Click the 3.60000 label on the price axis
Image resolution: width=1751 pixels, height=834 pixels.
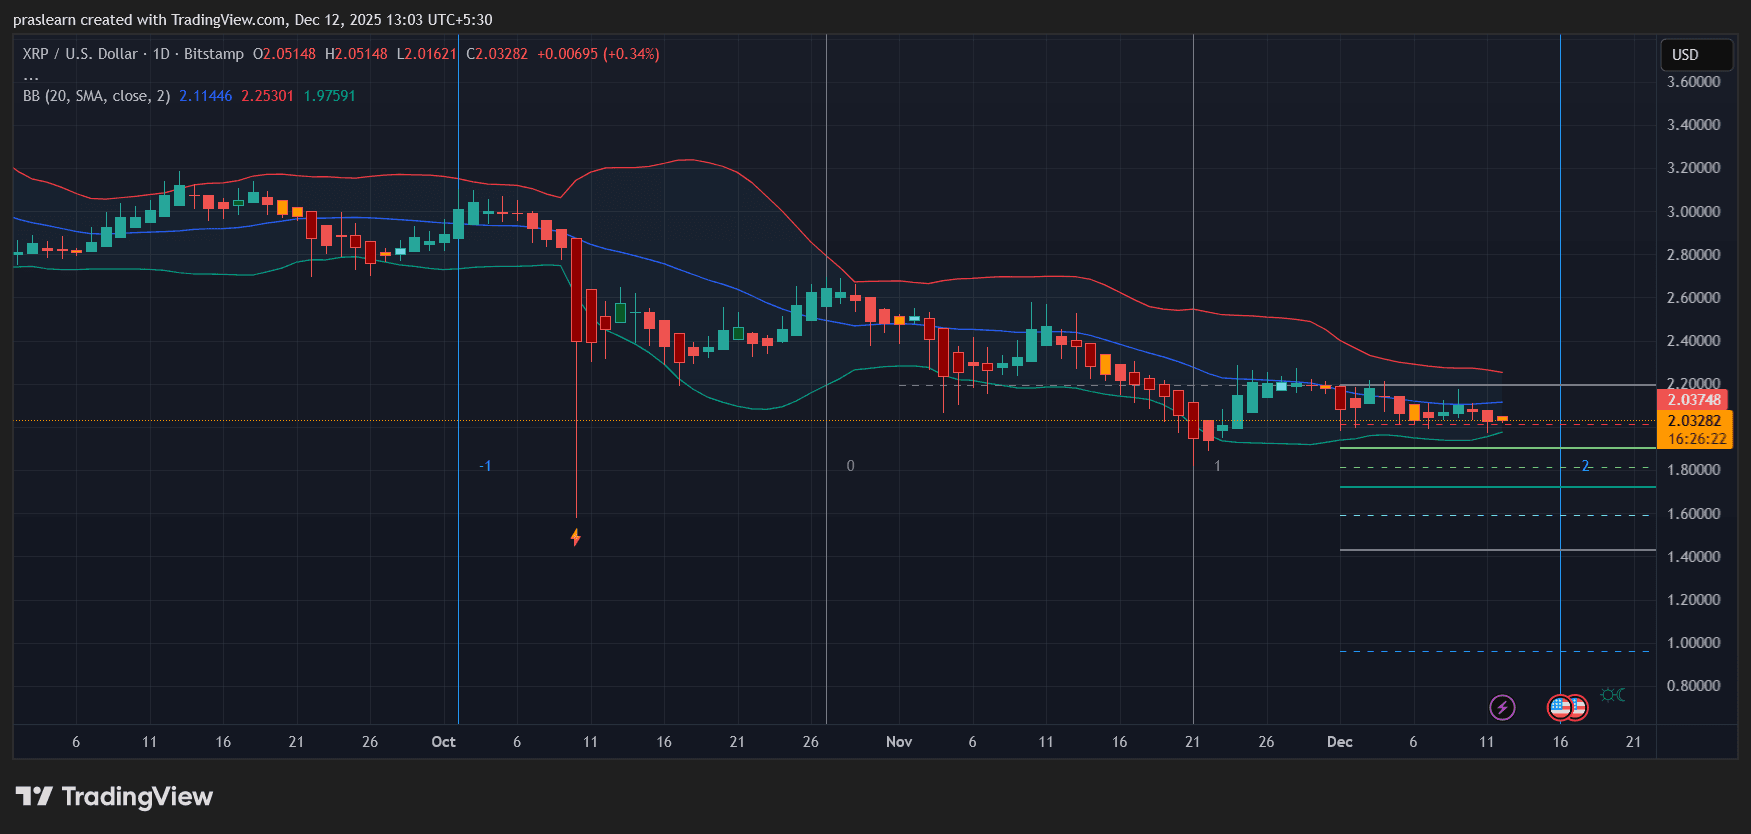pyautogui.click(x=1693, y=82)
